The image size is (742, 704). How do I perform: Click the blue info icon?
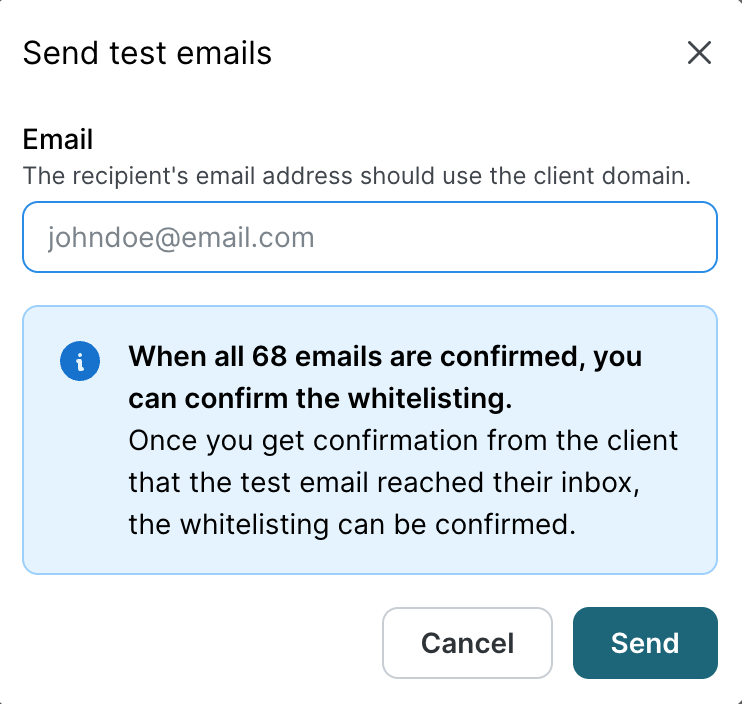coord(80,362)
